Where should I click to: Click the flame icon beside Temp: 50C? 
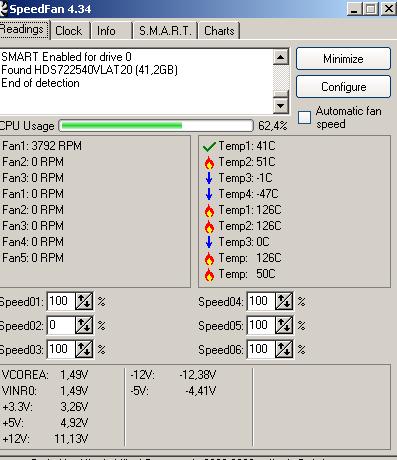click(209, 274)
